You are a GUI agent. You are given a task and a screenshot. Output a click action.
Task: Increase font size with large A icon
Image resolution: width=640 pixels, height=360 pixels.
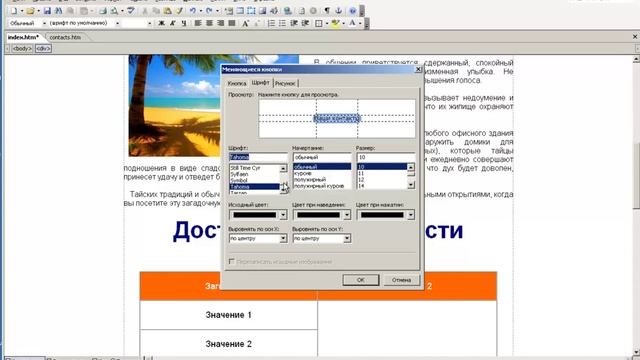tap(246, 23)
